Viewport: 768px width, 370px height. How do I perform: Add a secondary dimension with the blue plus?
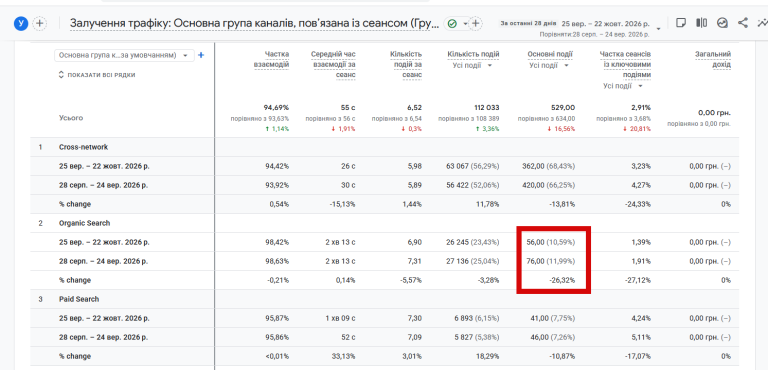[x=200, y=55]
